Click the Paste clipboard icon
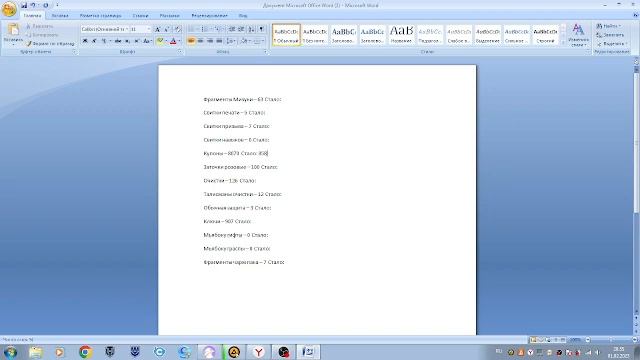Viewport: 640px width, 360px height. (13, 30)
